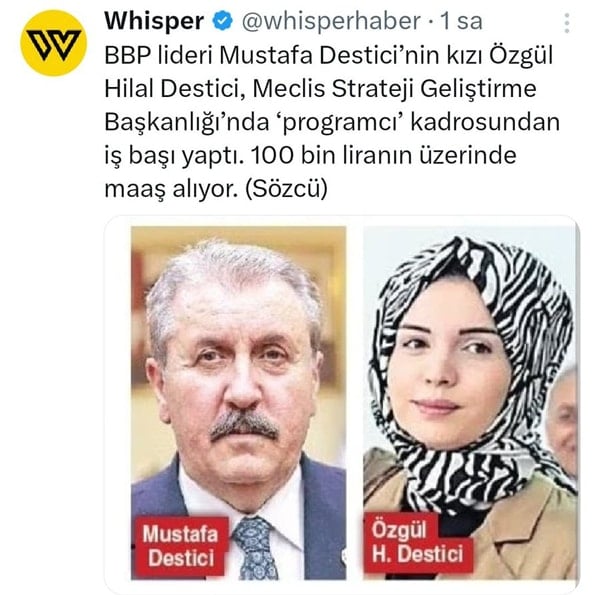Click the blurred background face in the right photo

(x=563, y=413)
